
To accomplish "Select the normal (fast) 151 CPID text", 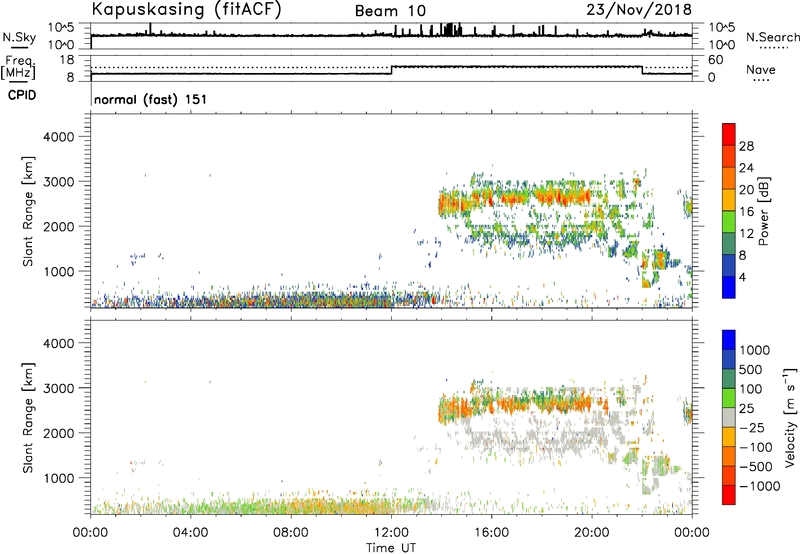I will [x=151, y=99].
